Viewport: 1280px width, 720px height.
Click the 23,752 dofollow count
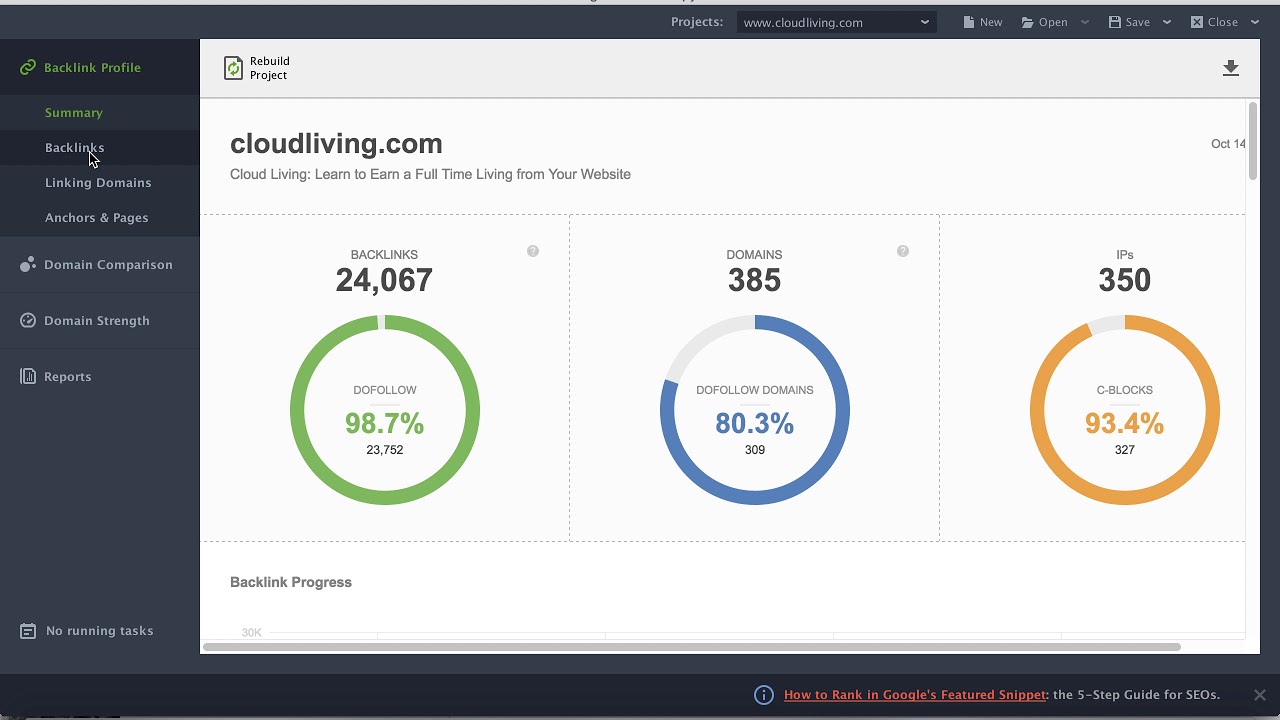pos(385,450)
